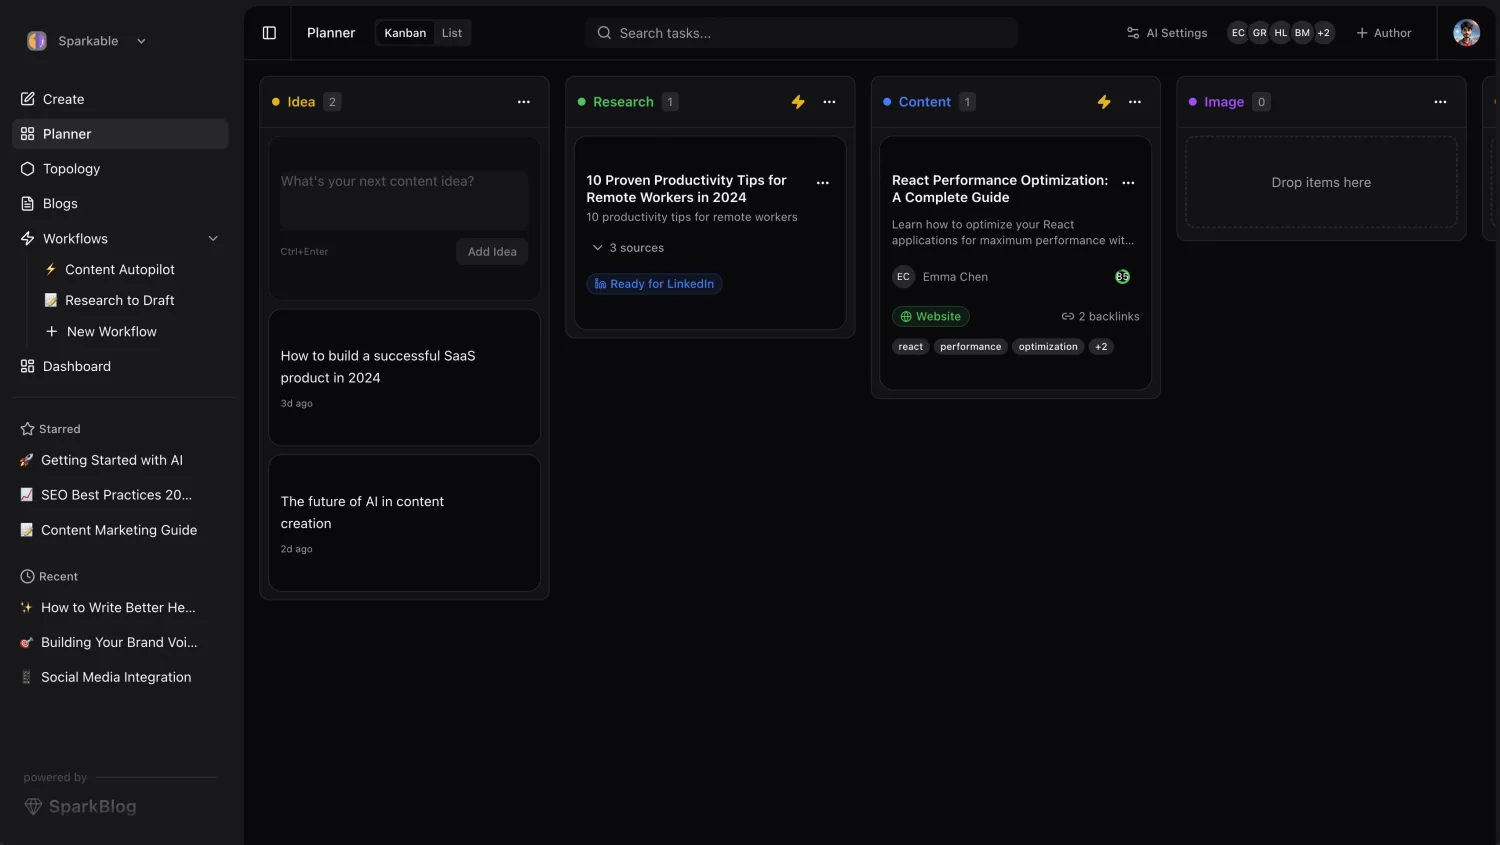Select the GR author avatar
Image resolution: width=1500 pixels, height=845 pixels.
coord(1260,33)
